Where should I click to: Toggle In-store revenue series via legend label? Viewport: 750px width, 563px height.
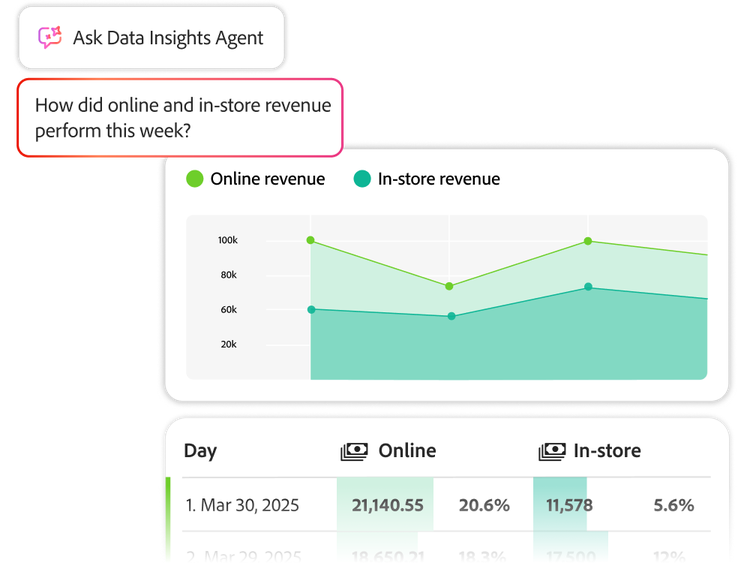438,179
